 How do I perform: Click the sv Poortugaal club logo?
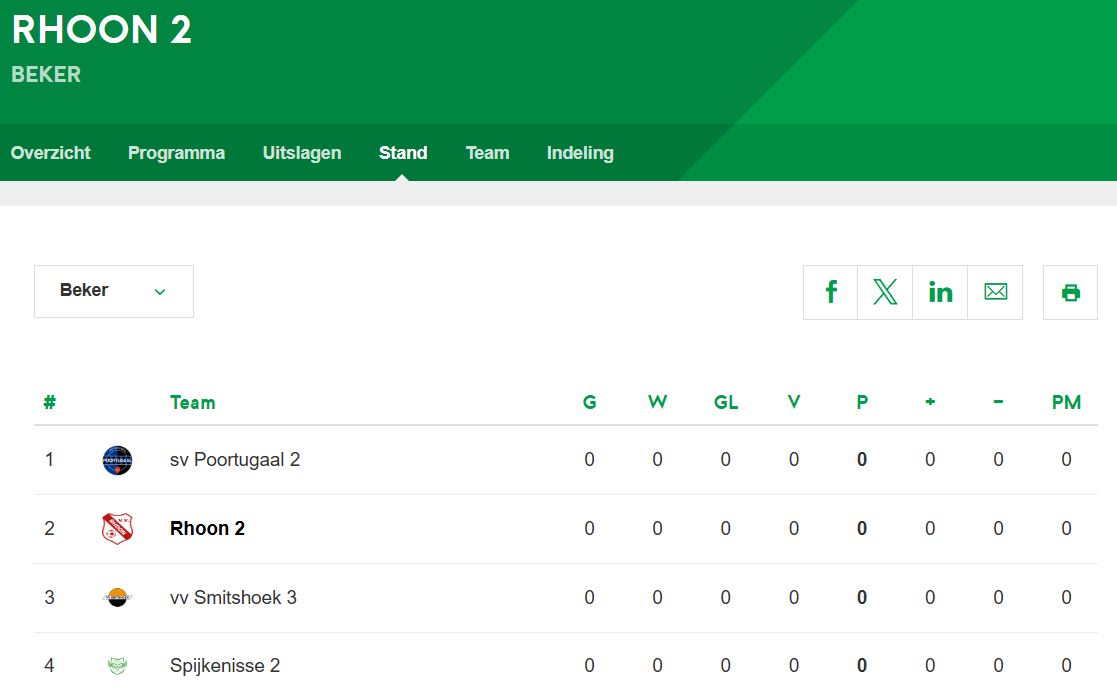[118, 460]
